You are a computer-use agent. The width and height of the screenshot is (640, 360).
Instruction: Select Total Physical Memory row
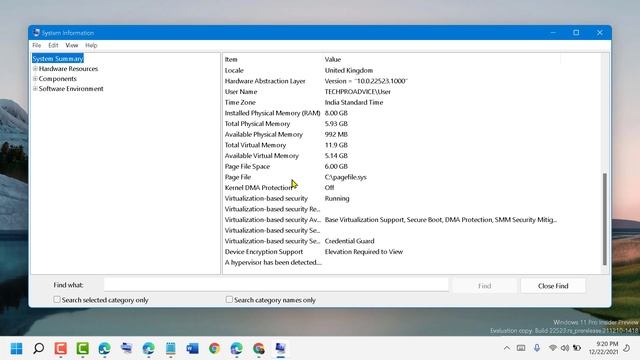tap(411, 123)
